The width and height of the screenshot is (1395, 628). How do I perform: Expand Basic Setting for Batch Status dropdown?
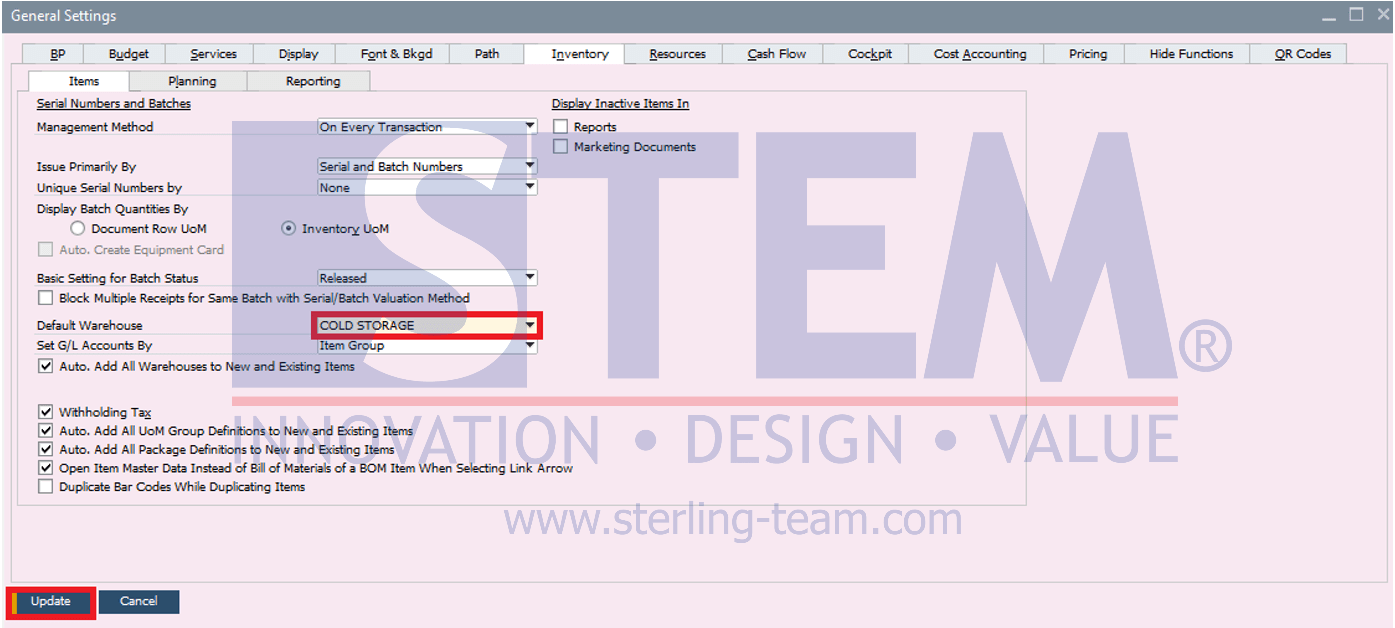[529, 278]
